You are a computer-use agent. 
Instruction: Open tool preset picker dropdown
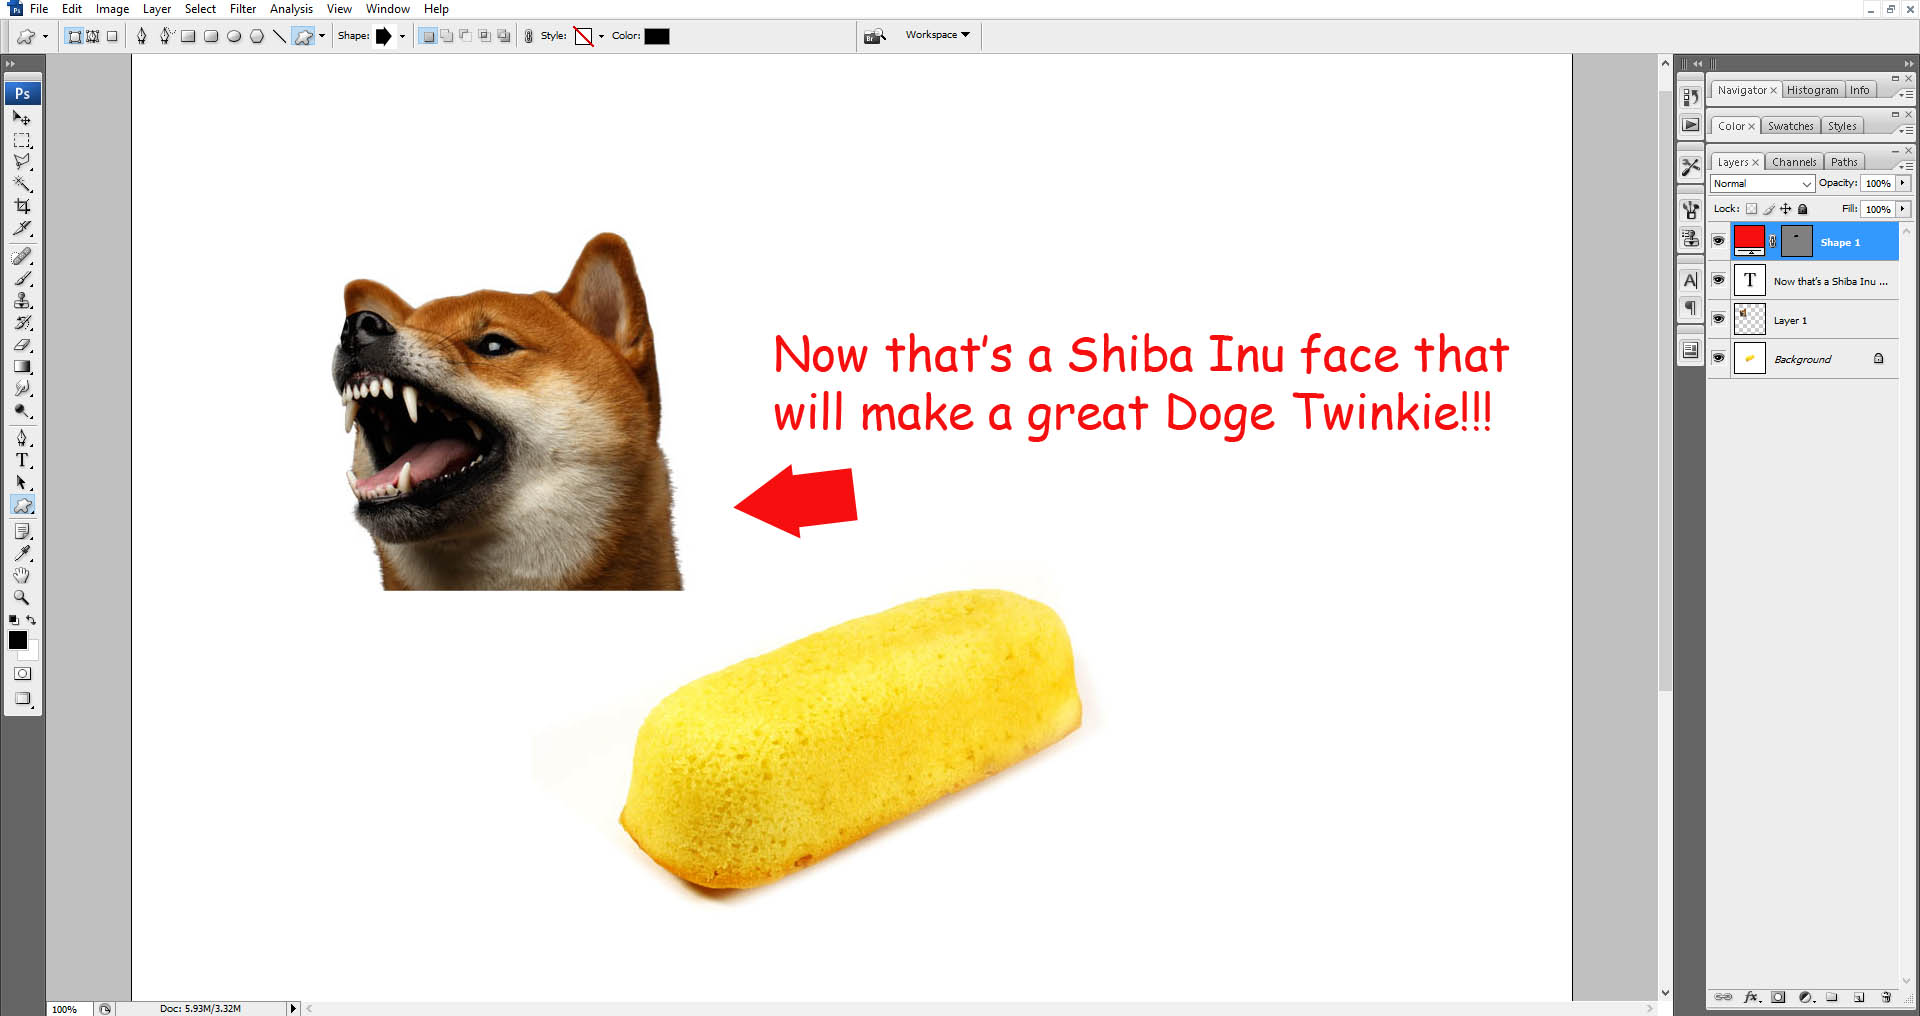[x=45, y=37]
